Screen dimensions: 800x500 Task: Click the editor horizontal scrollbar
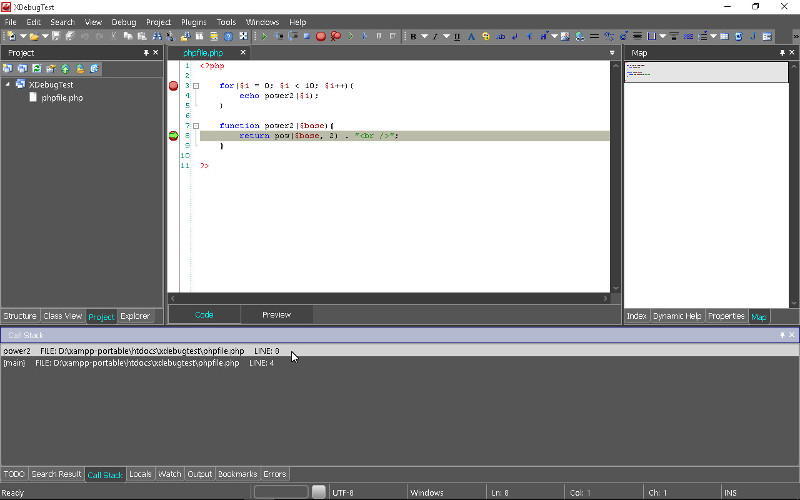click(389, 298)
